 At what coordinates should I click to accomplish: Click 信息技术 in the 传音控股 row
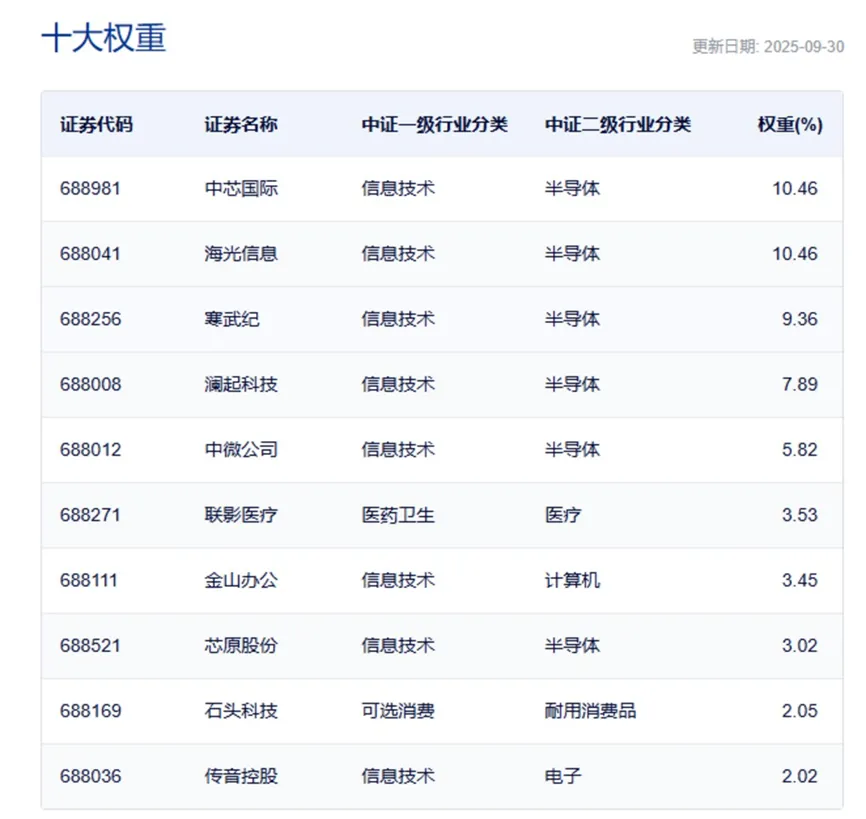[x=398, y=776]
